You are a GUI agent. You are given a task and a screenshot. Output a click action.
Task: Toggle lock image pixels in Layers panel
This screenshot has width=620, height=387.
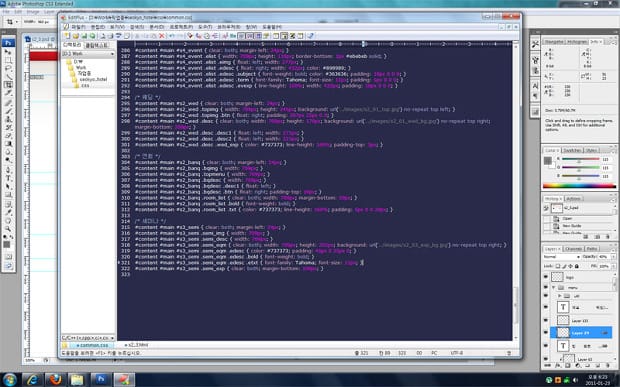pyautogui.click(x=564, y=266)
